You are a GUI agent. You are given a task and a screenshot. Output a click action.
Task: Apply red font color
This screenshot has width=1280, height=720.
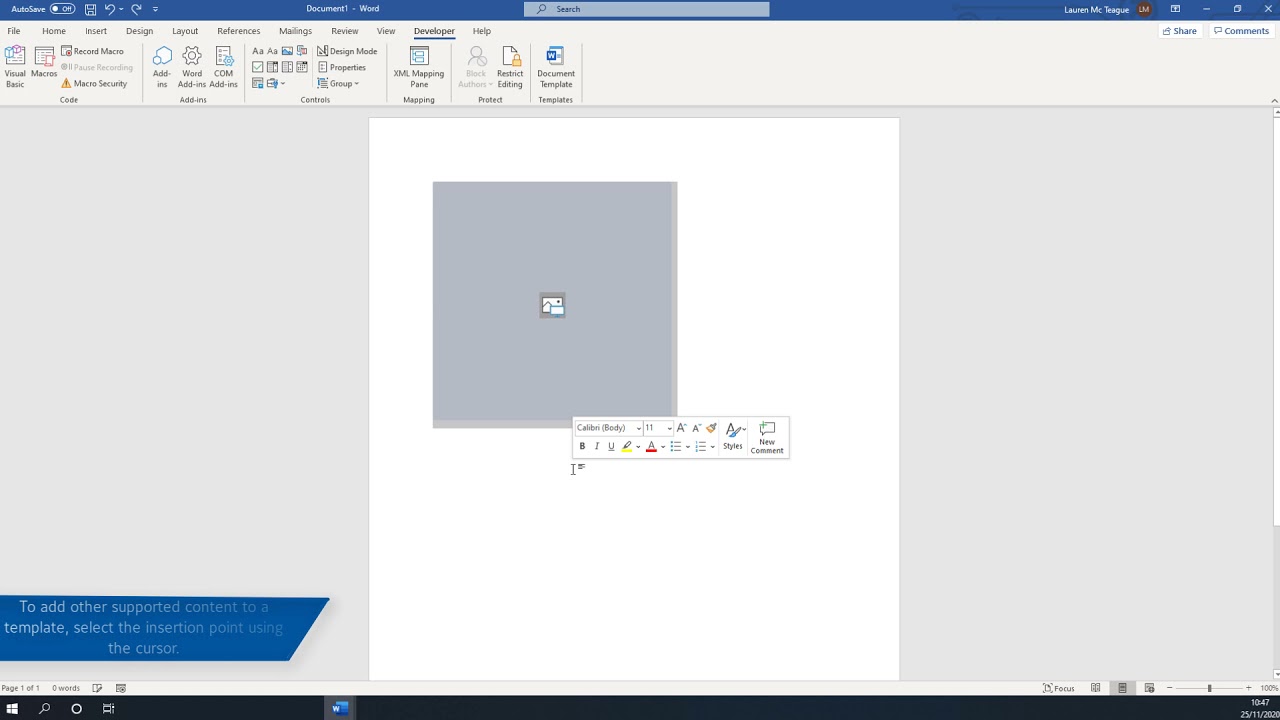(651, 446)
